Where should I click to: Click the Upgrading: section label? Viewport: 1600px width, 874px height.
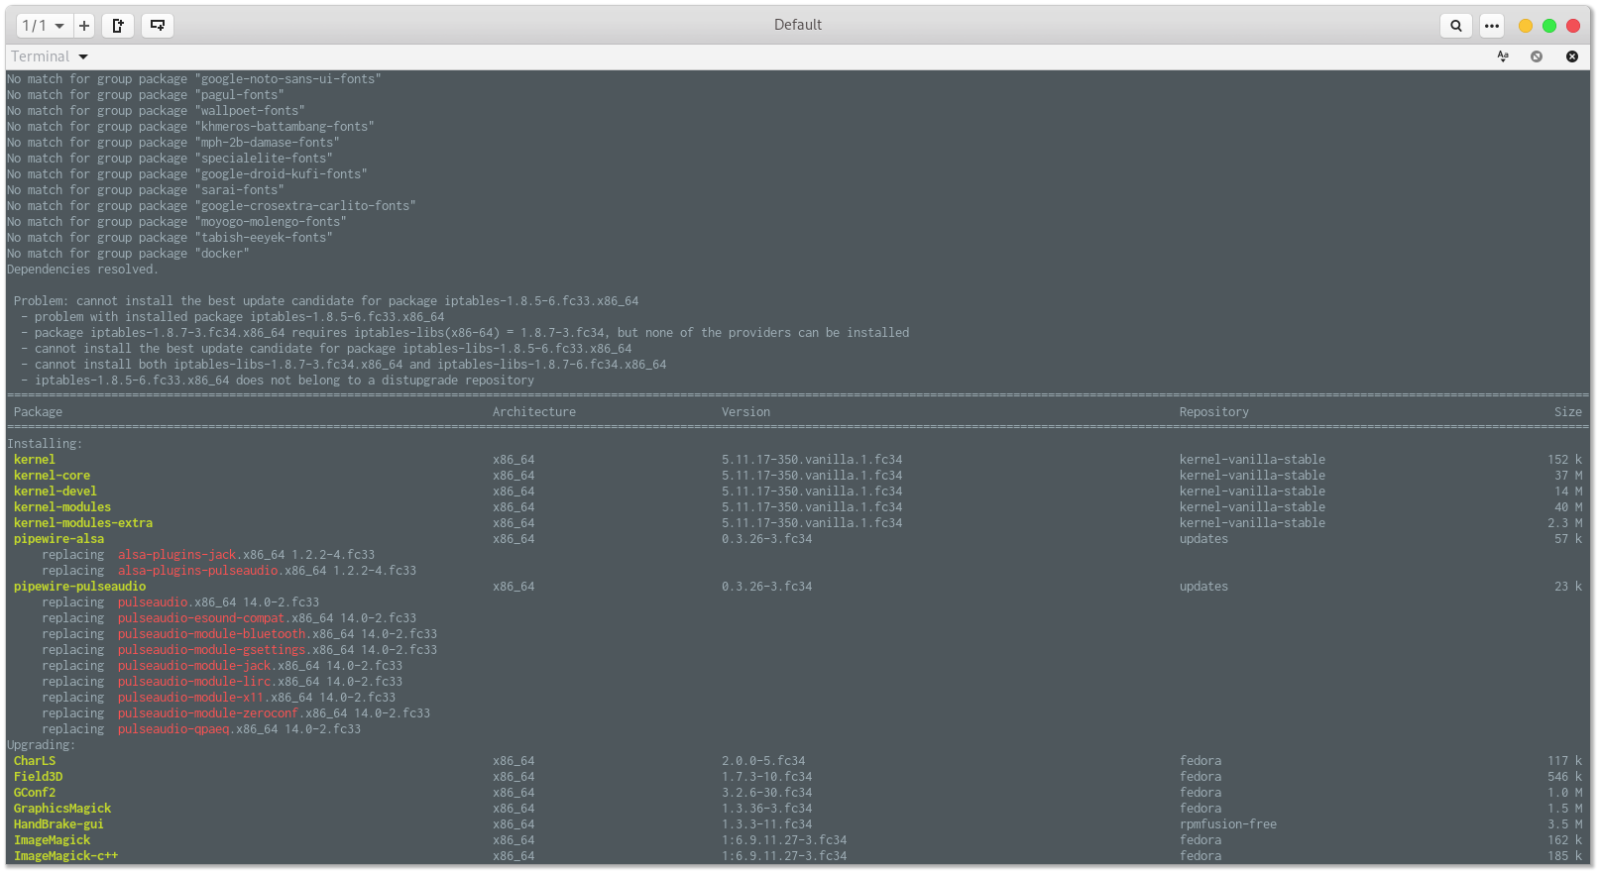[41, 746]
